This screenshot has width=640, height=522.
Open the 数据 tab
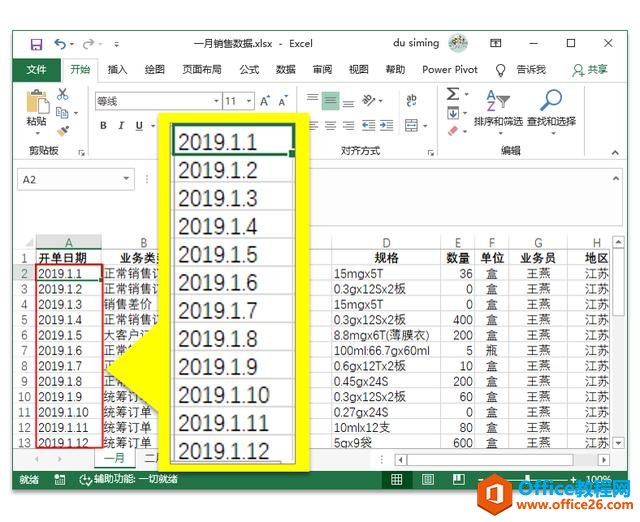pyautogui.click(x=285, y=69)
